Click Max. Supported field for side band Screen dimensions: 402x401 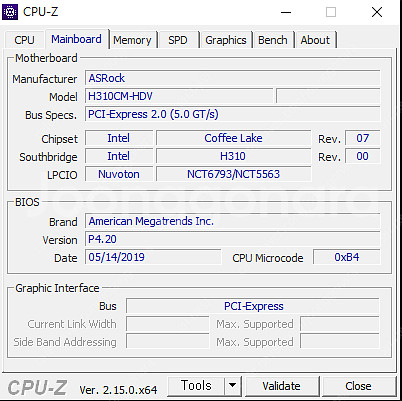340,342
